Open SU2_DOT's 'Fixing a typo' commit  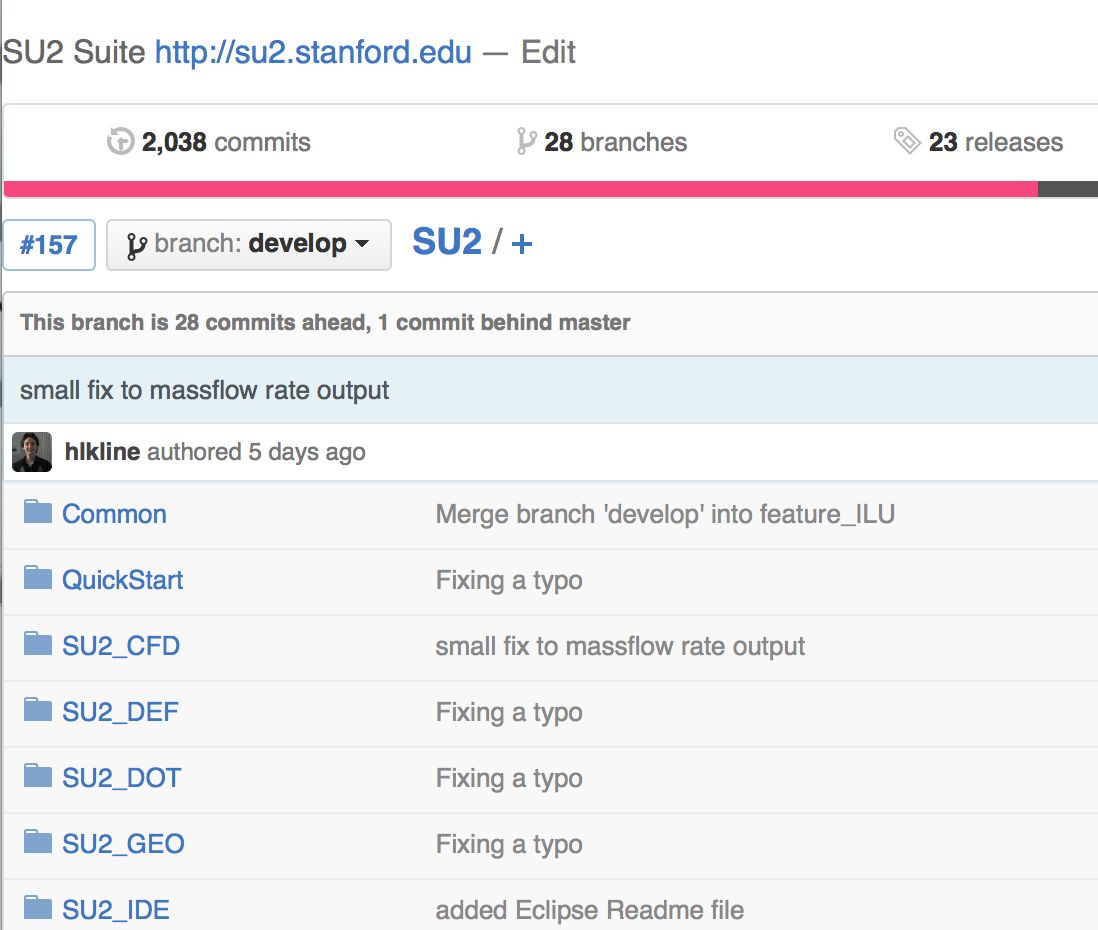(x=509, y=778)
